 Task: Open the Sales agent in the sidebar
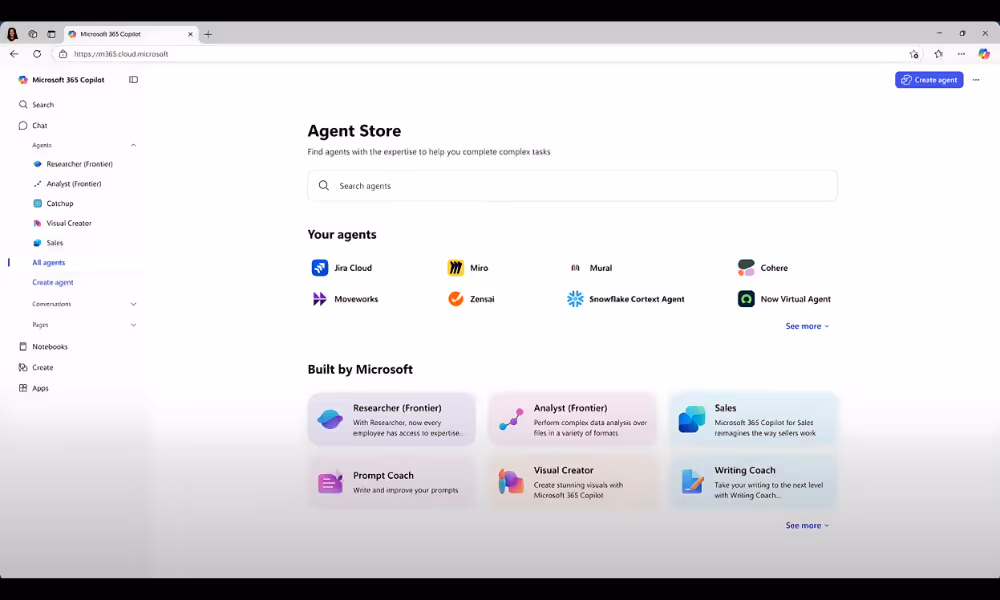click(48, 243)
